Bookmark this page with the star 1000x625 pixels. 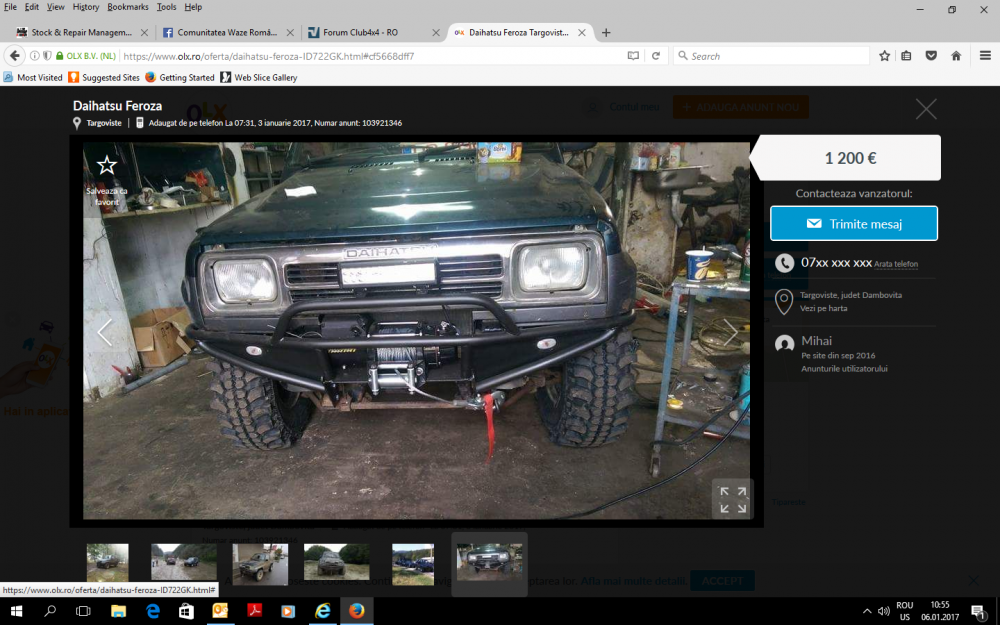[884, 56]
